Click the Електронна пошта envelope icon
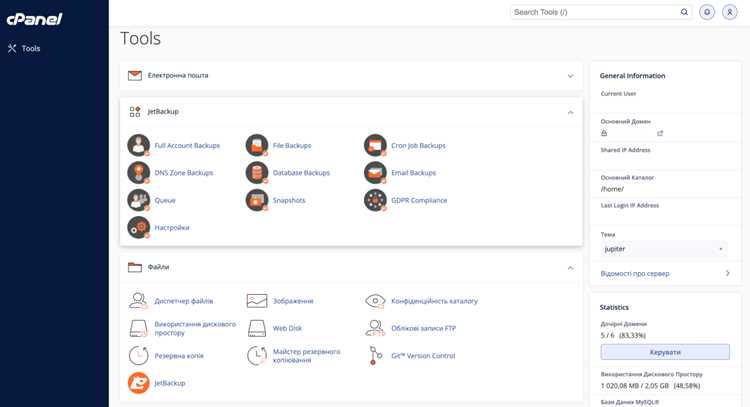This screenshot has width=750, height=407. [x=135, y=76]
